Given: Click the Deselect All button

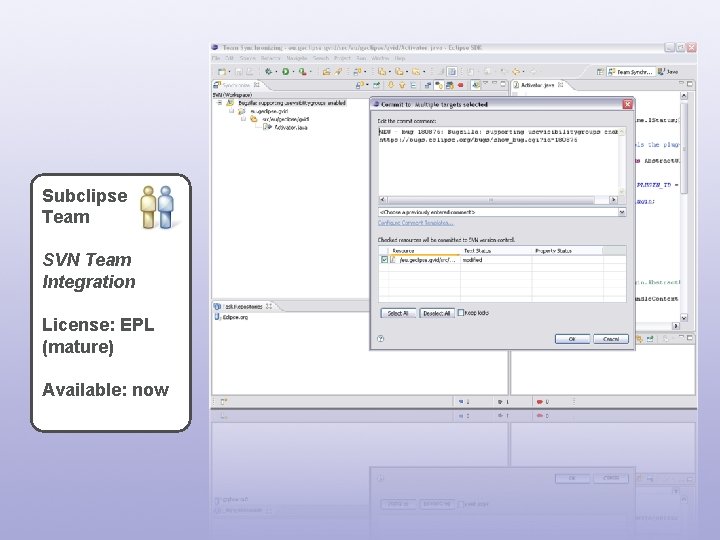Looking at the screenshot, I should pos(437,313).
